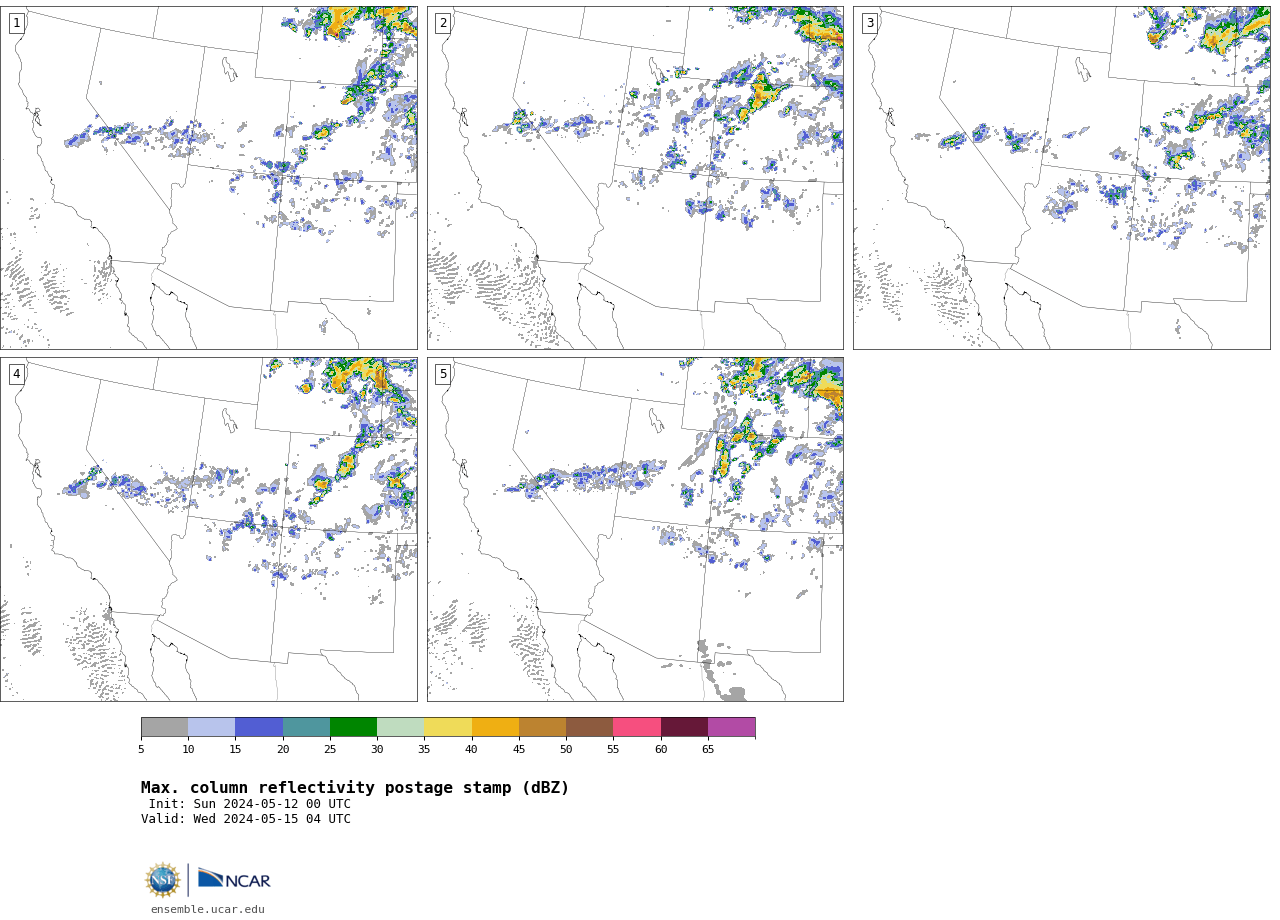Click the colorbar tick label 5
Image resolution: width=1280 pixels, height=920 pixels.
pyautogui.click(x=141, y=749)
